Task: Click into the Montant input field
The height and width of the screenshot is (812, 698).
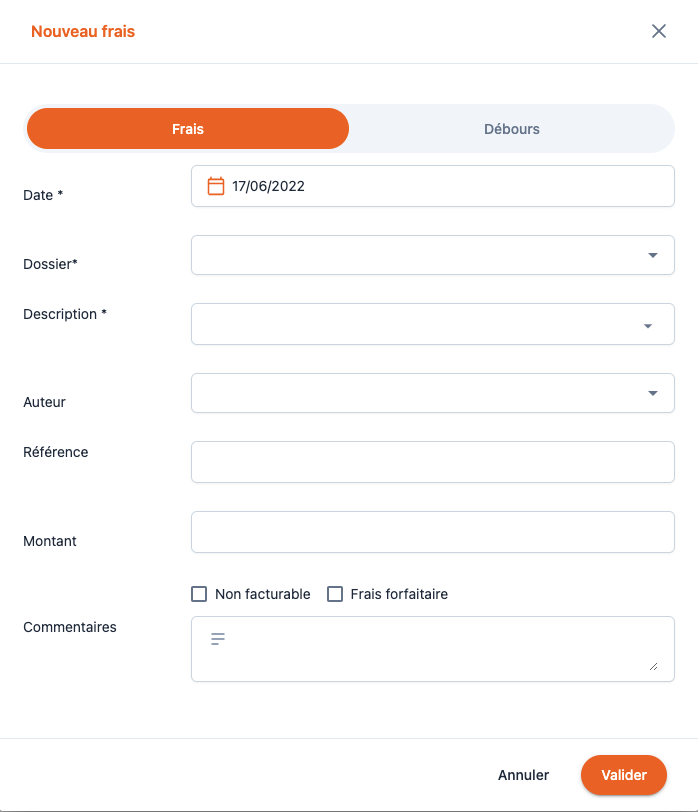Action: click(x=432, y=532)
